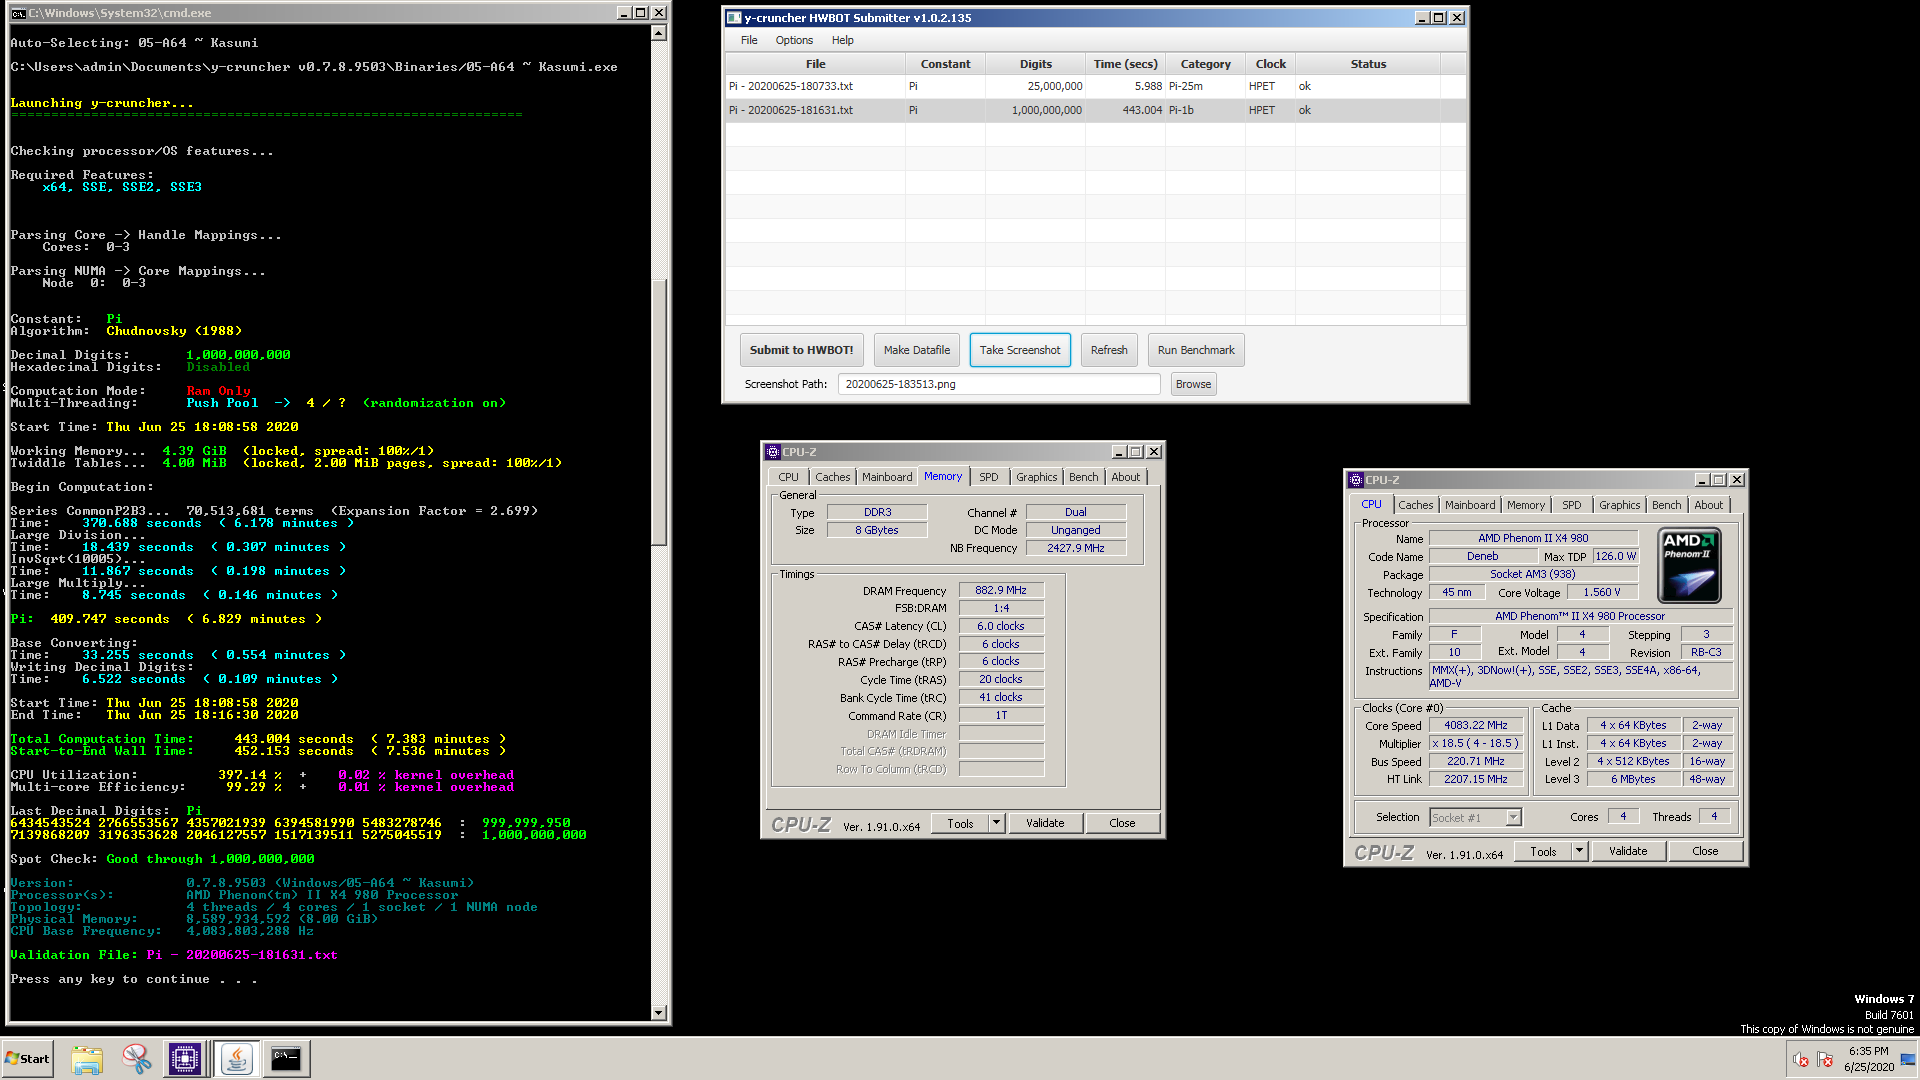This screenshot has height=1080, width=1920.
Task: Click the Status column header
Action: click(1368, 64)
